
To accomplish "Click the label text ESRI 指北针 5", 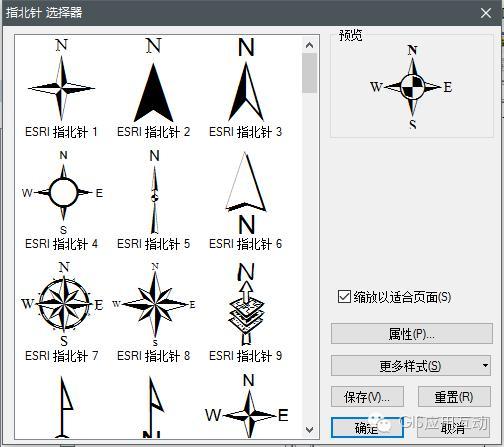I will 153,244.
